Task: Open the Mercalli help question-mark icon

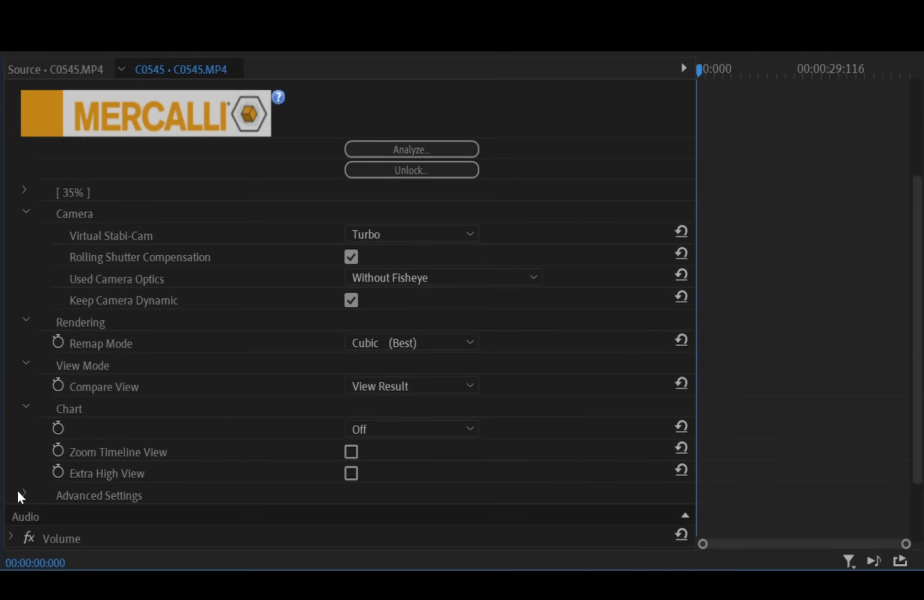Action: click(x=278, y=97)
